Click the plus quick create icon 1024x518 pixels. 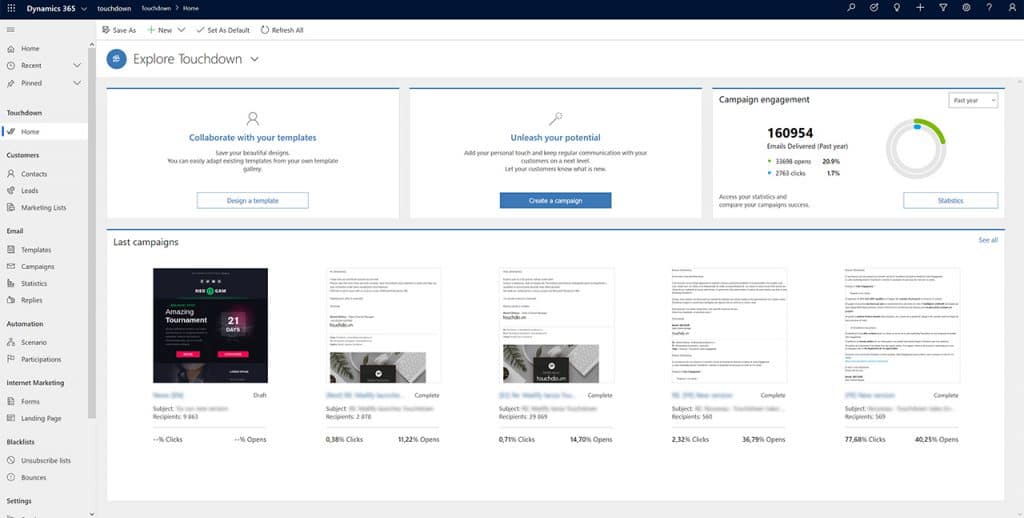click(x=920, y=8)
